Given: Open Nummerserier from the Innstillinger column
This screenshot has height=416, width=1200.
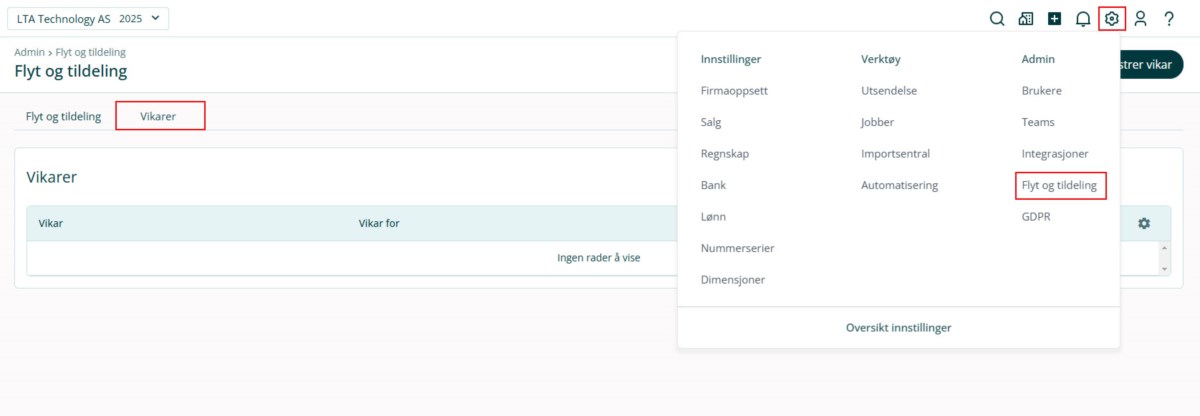Looking at the screenshot, I should (737, 248).
